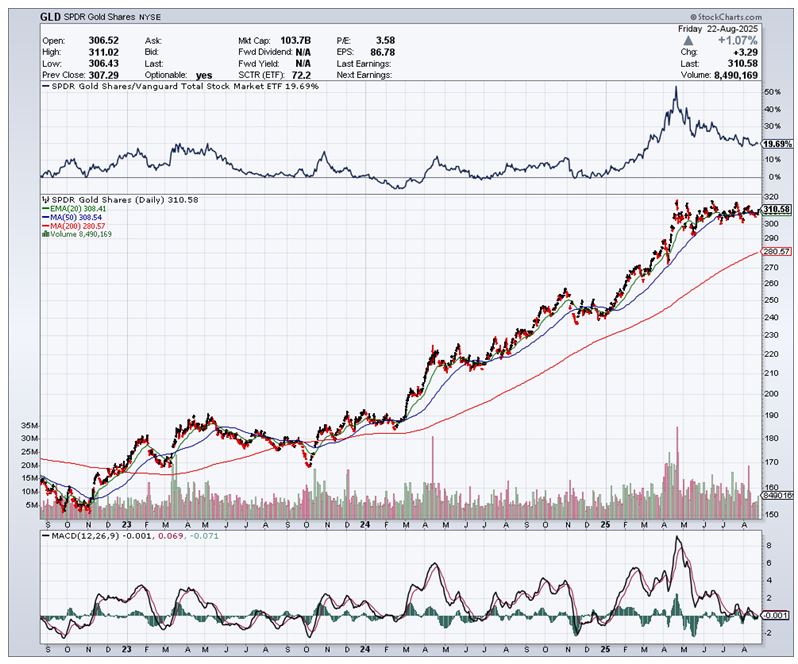
Task: Click the SCTR (ETF) value 72.2
Action: [x=301, y=75]
